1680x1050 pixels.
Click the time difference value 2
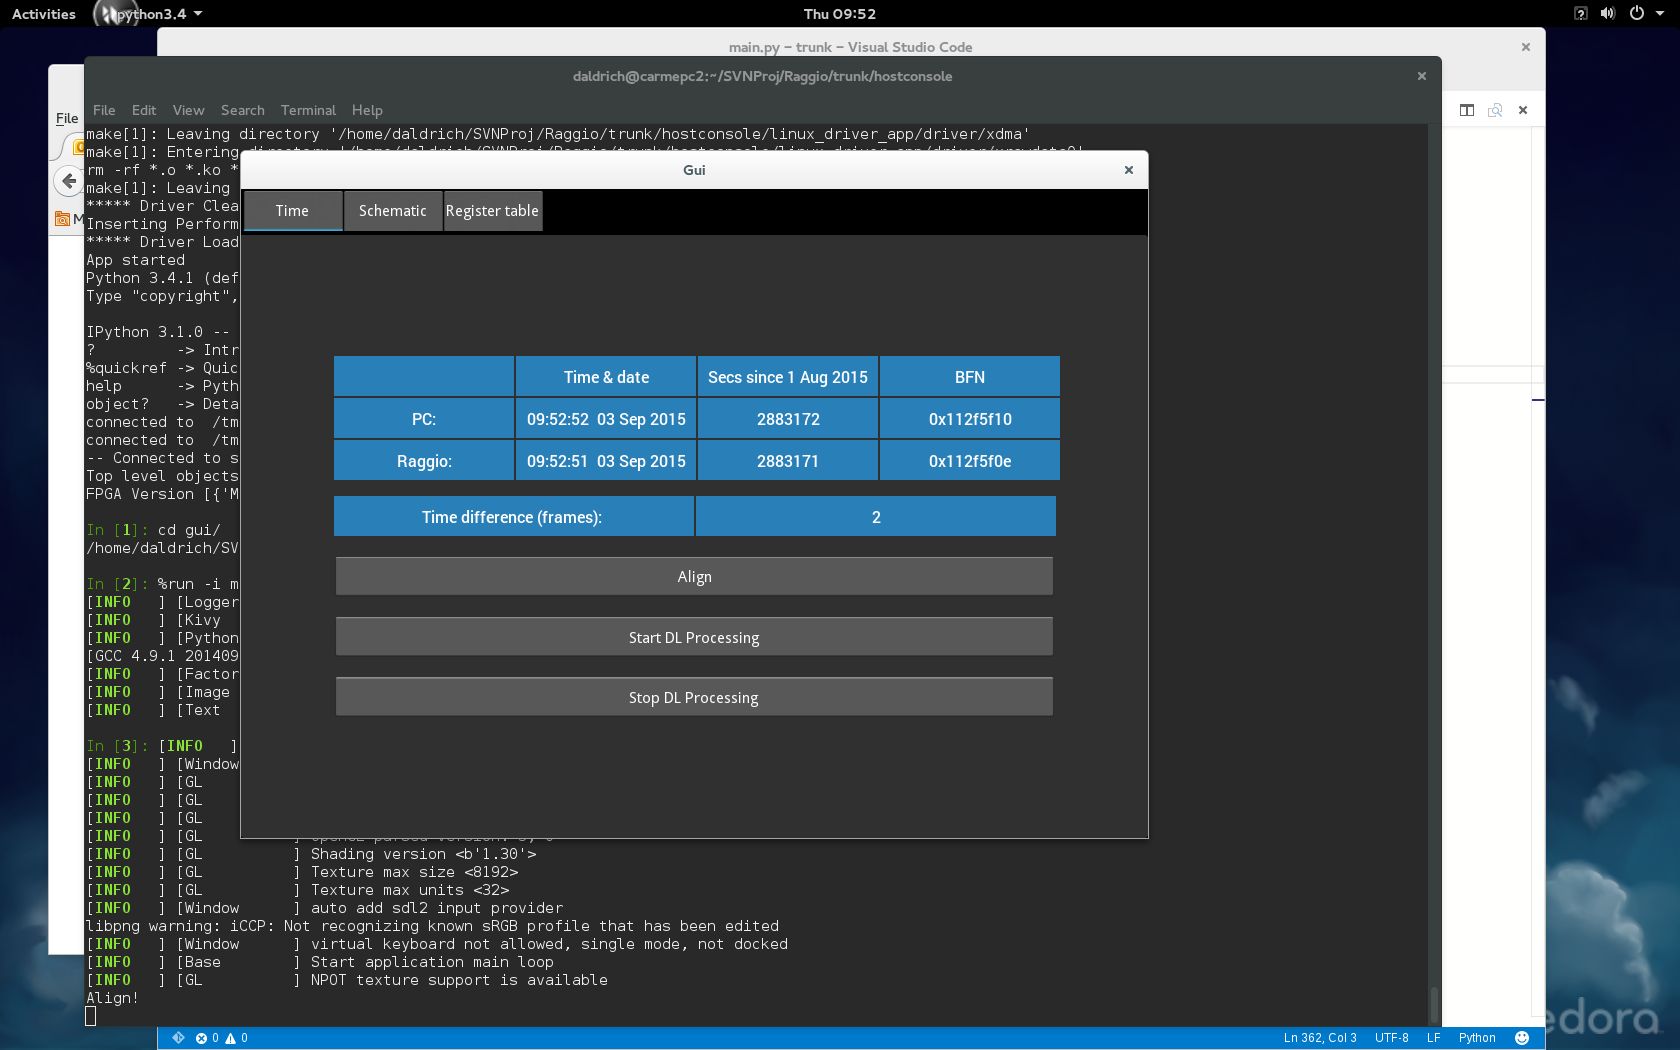pos(876,517)
